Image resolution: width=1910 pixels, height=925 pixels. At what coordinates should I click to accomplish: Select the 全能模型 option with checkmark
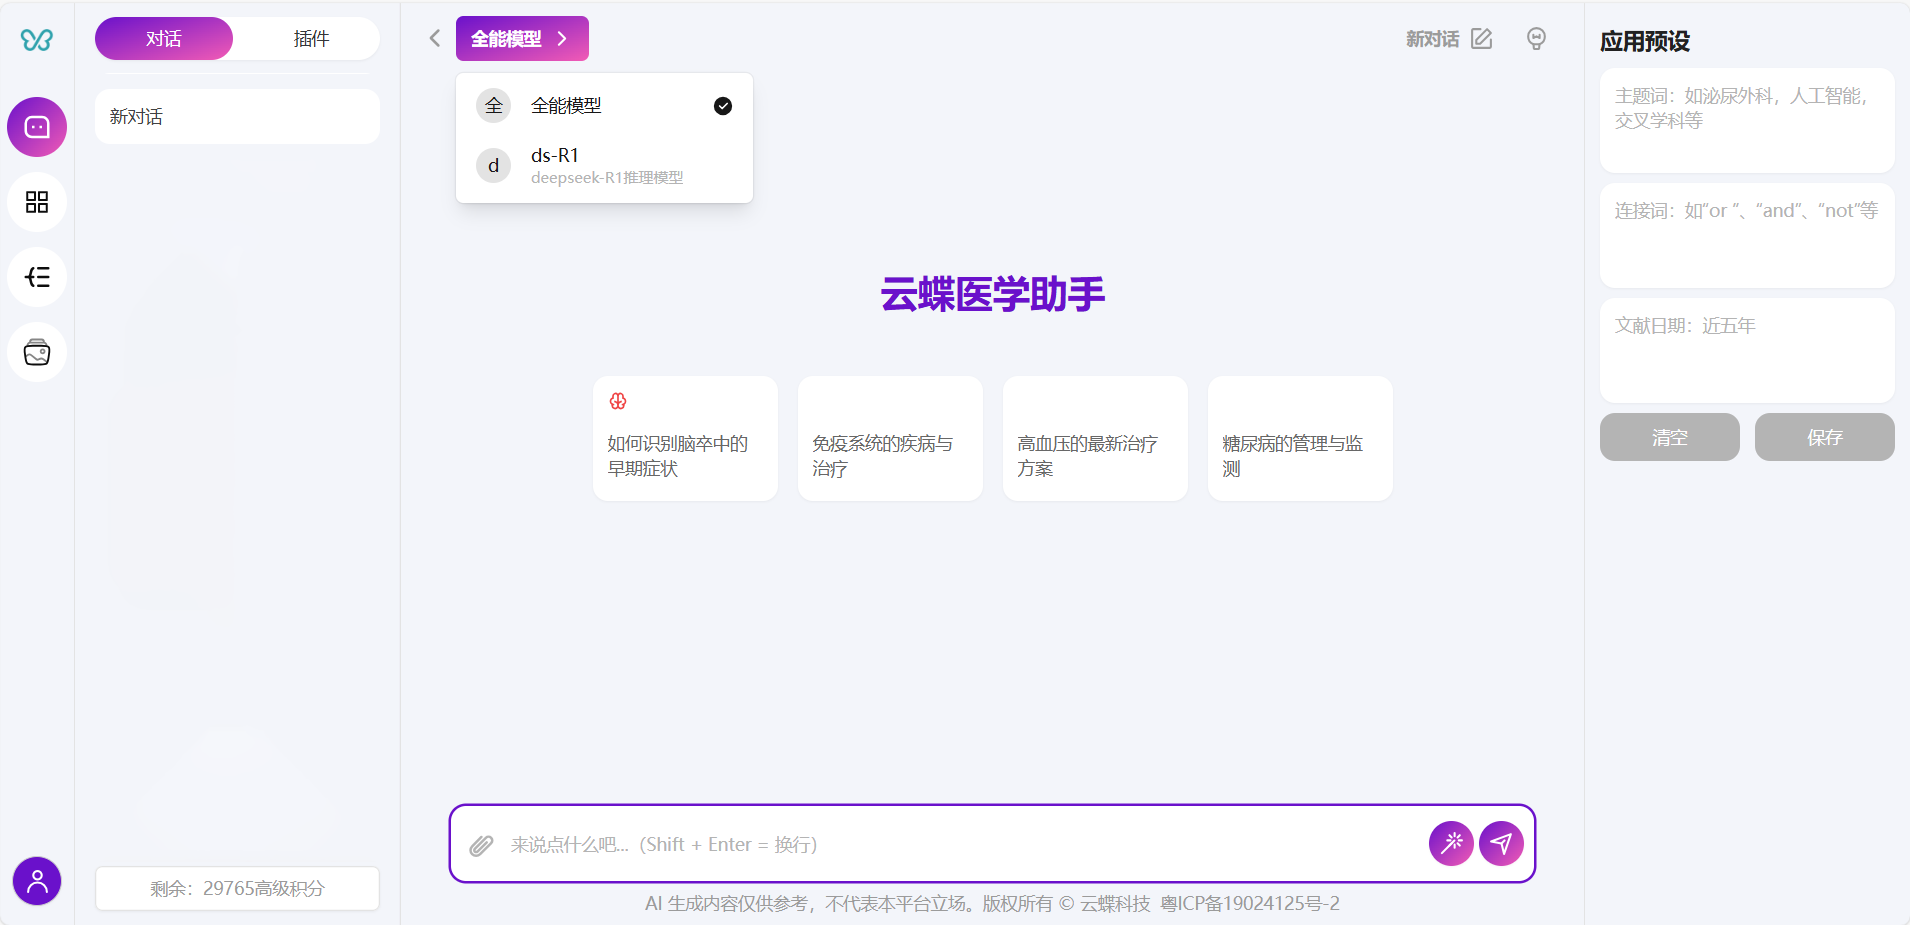604,106
